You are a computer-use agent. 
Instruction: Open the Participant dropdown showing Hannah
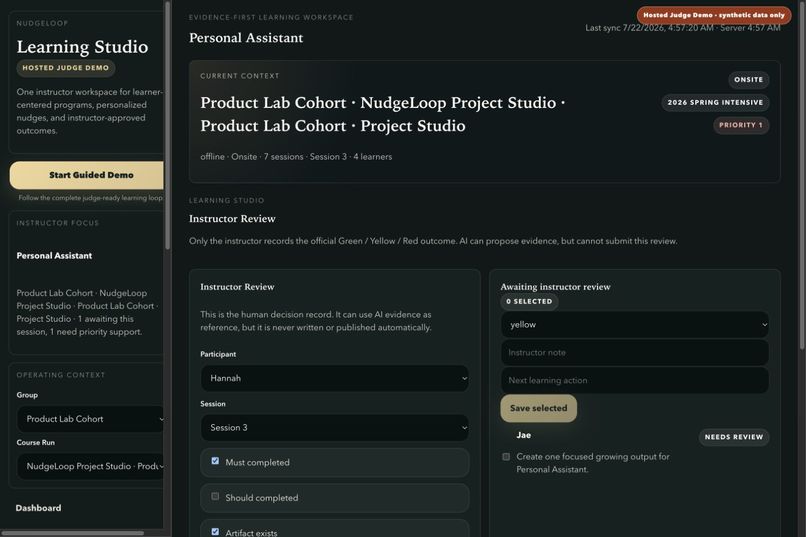(x=335, y=378)
